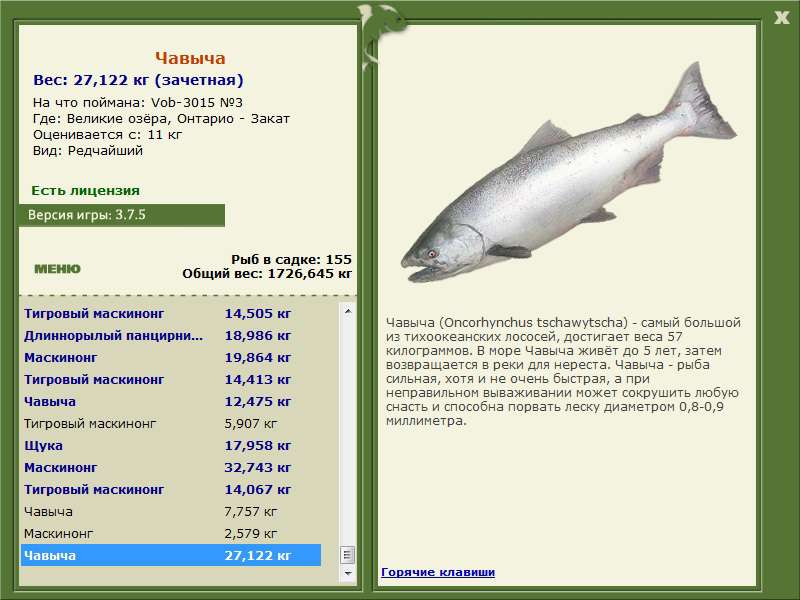Open the Горячие клавиши link
Viewport: 800px width, 600px height.
[438, 572]
